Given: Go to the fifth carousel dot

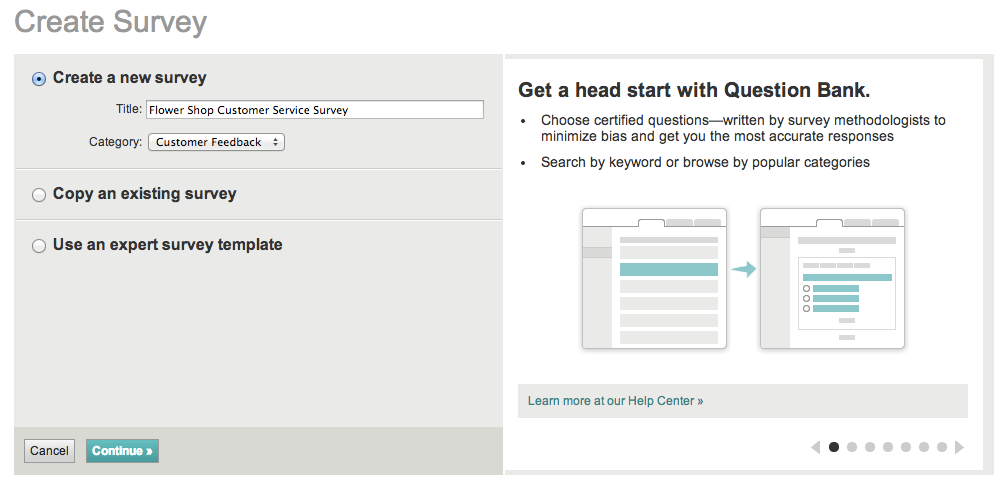Looking at the screenshot, I should click(x=905, y=447).
